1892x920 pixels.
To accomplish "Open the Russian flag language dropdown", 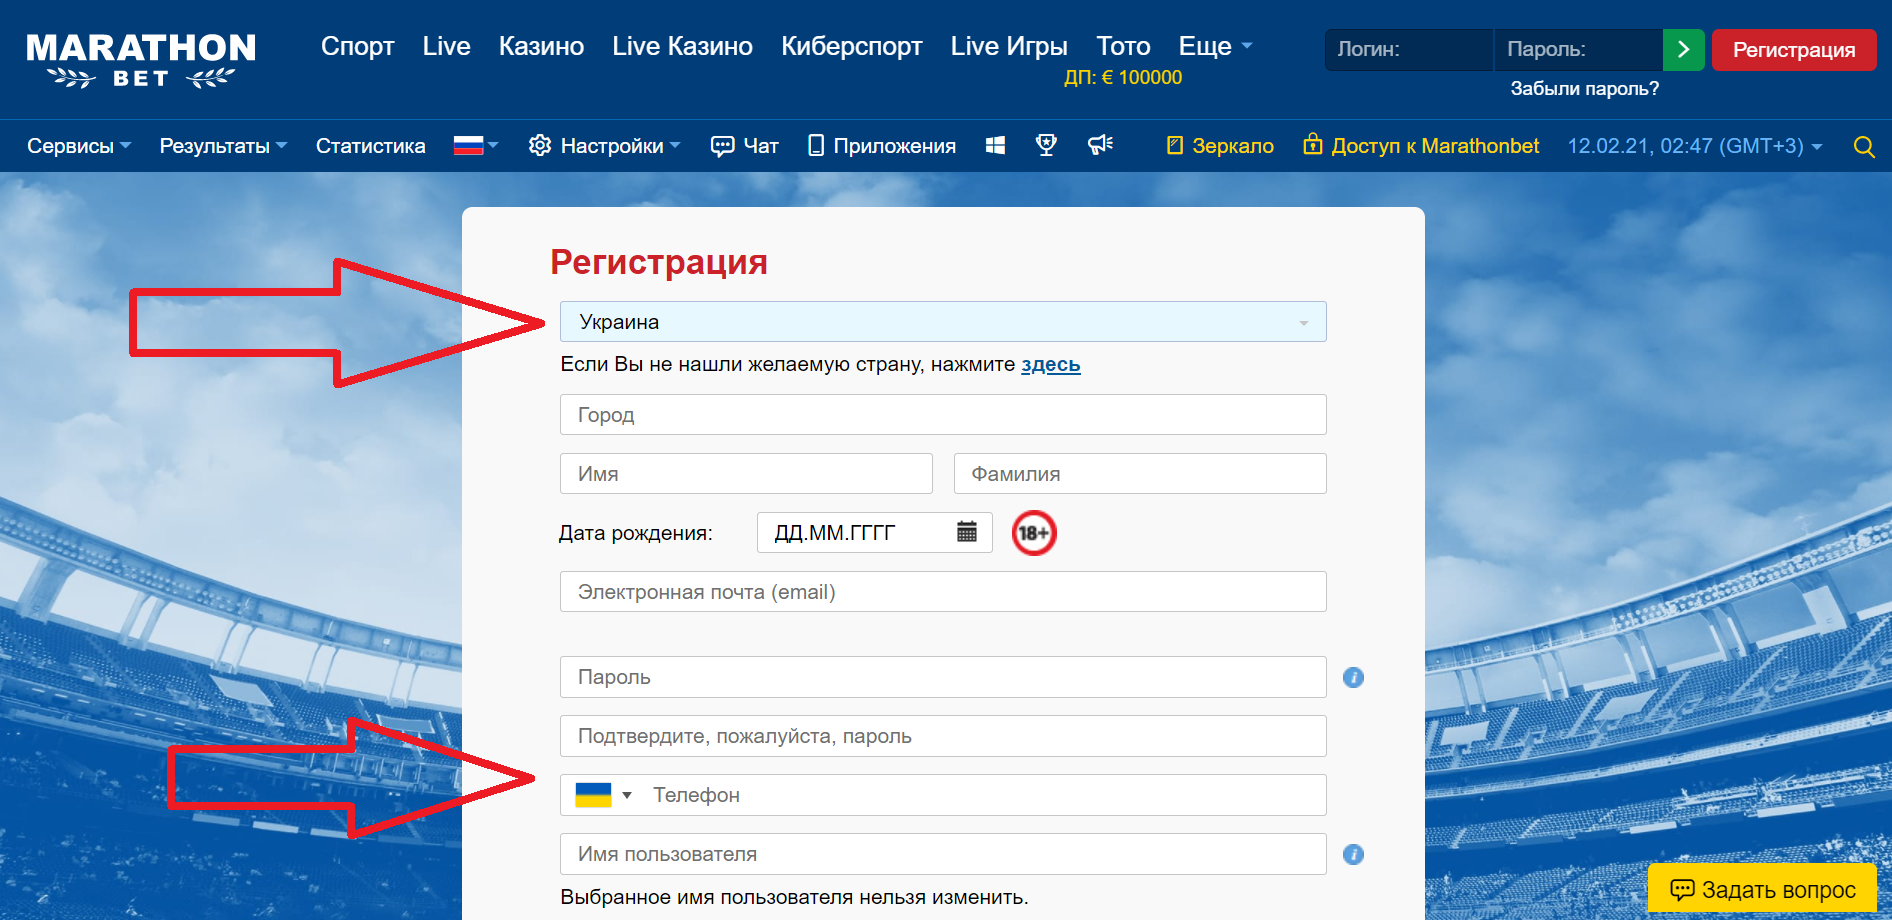I will coord(475,146).
